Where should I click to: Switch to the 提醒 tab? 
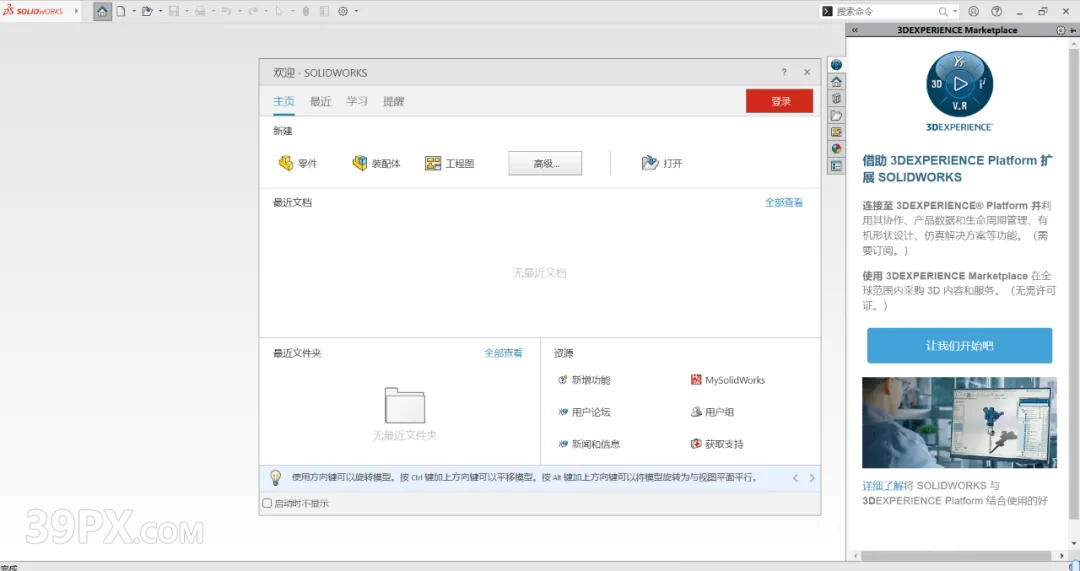pos(394,101)
